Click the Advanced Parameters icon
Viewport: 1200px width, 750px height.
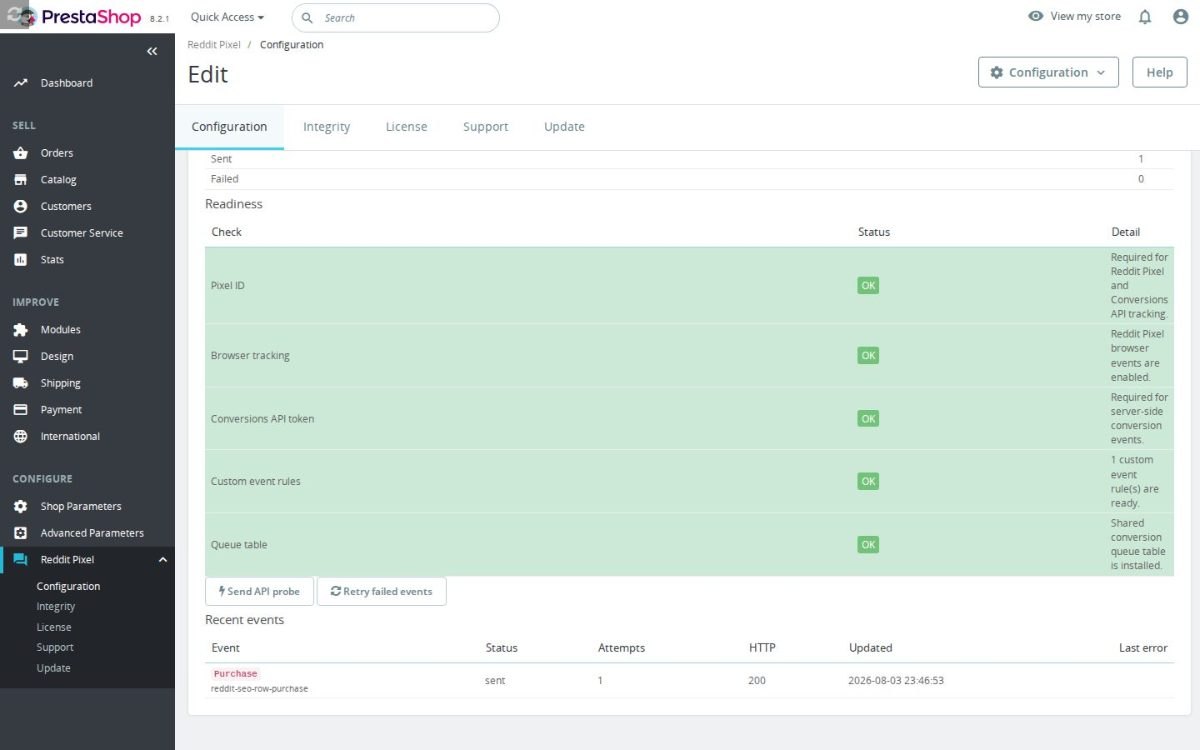pyautogui.click(x=20, y=533)
